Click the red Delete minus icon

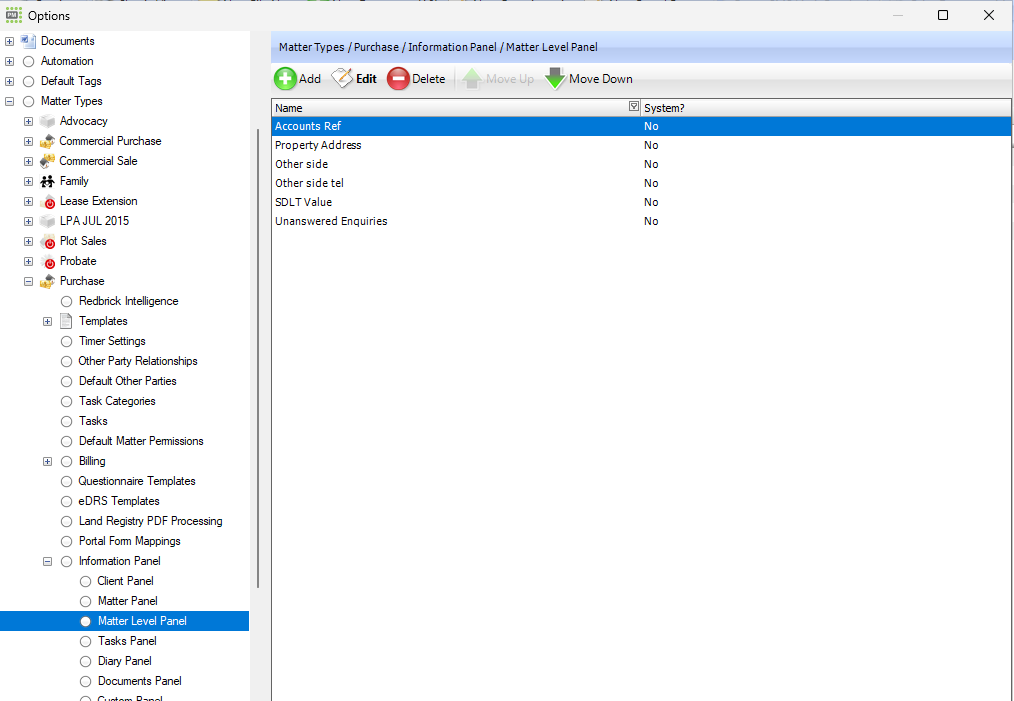(x=398, y=79)
